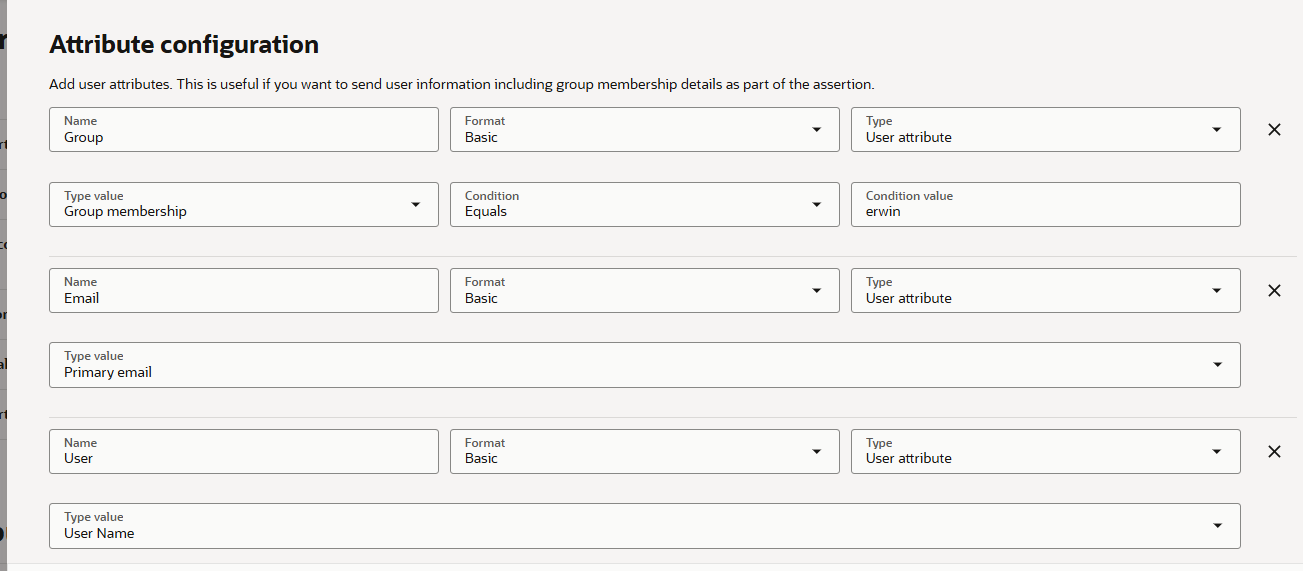Remove the Email attribute row
Viewport: 1303px width, 571px height.
click(x=1274, y=291)
